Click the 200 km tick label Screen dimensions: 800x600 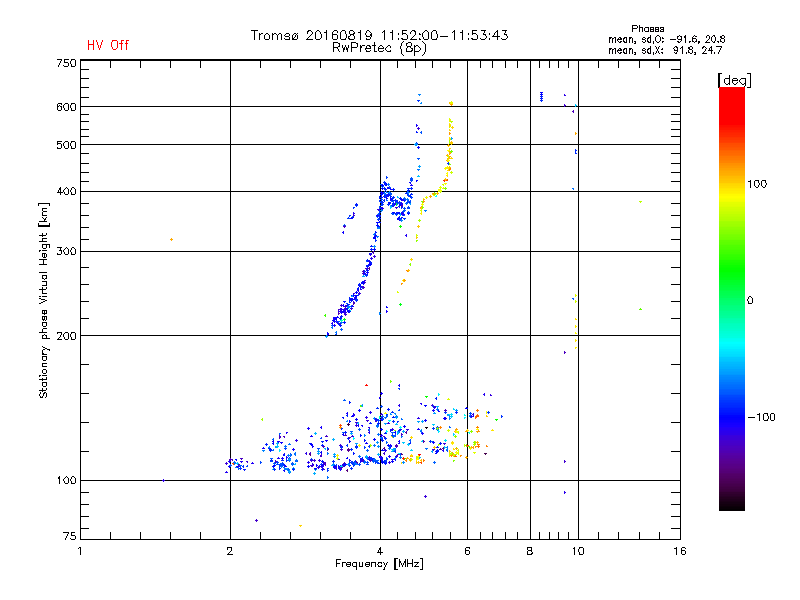(66, 336)
